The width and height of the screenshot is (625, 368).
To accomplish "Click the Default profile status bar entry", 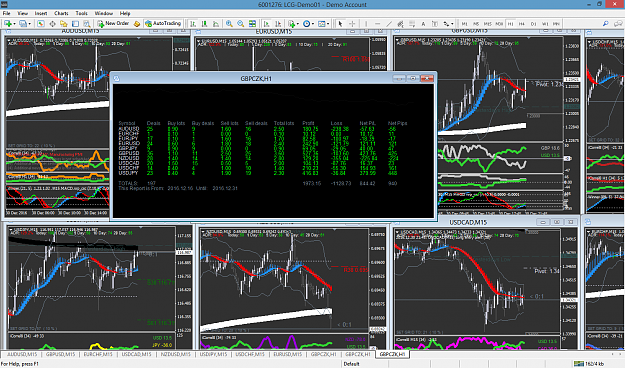I will tap(352, 364).
